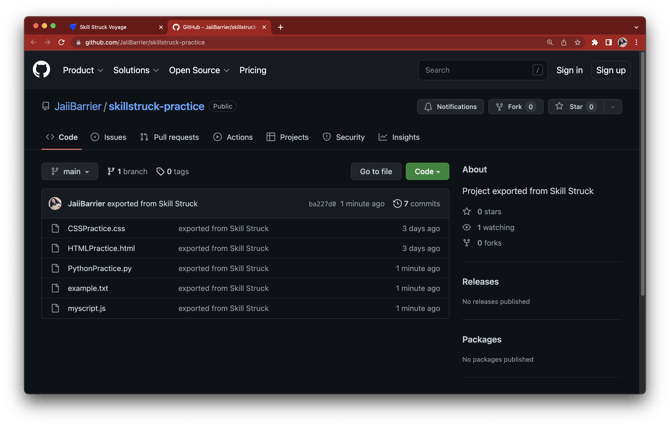Screen dimensions: 670x426
Task: Click the browser address bar URL
Action: (145, 42)
